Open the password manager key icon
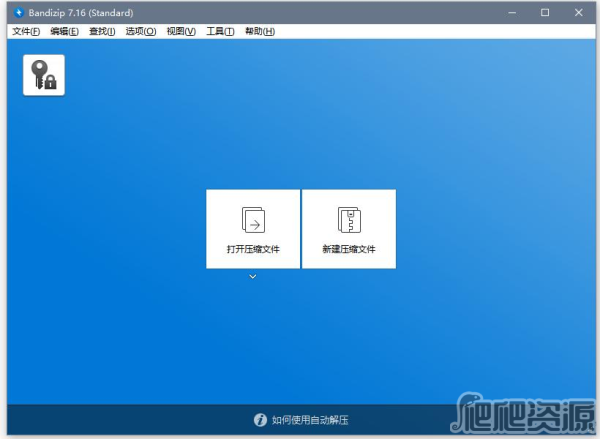 (44, 75)
